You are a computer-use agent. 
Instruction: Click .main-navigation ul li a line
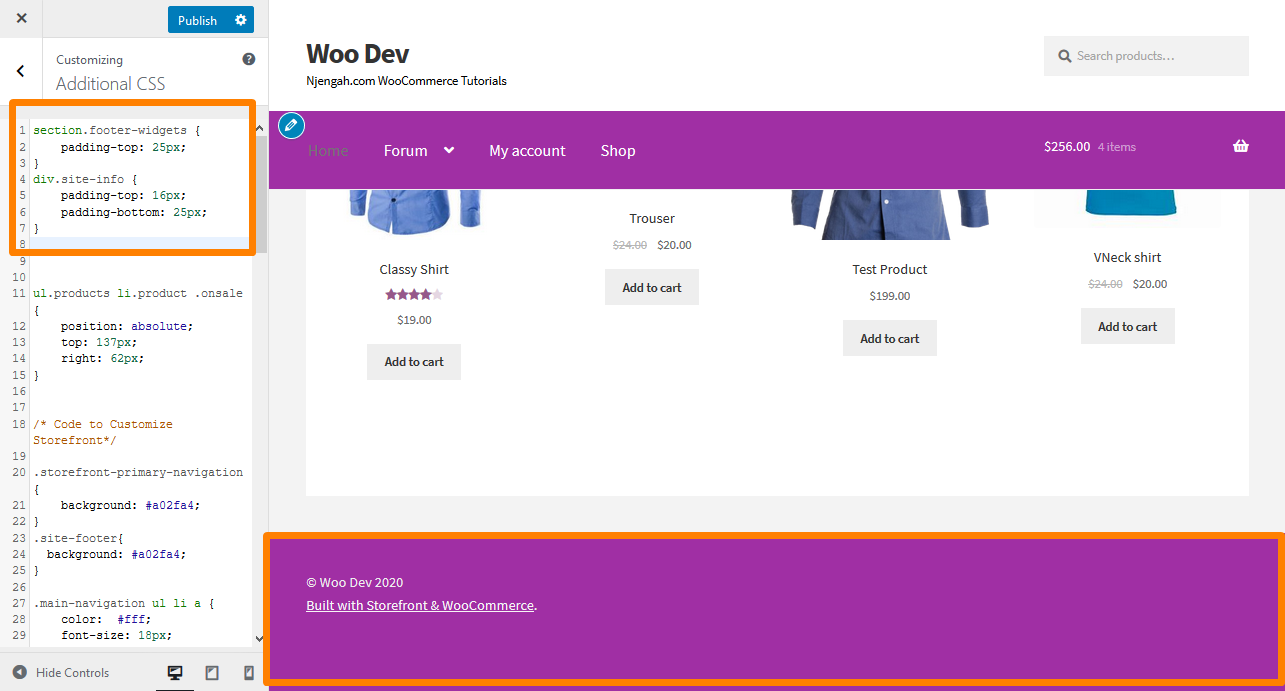click(x=124, y=604)
